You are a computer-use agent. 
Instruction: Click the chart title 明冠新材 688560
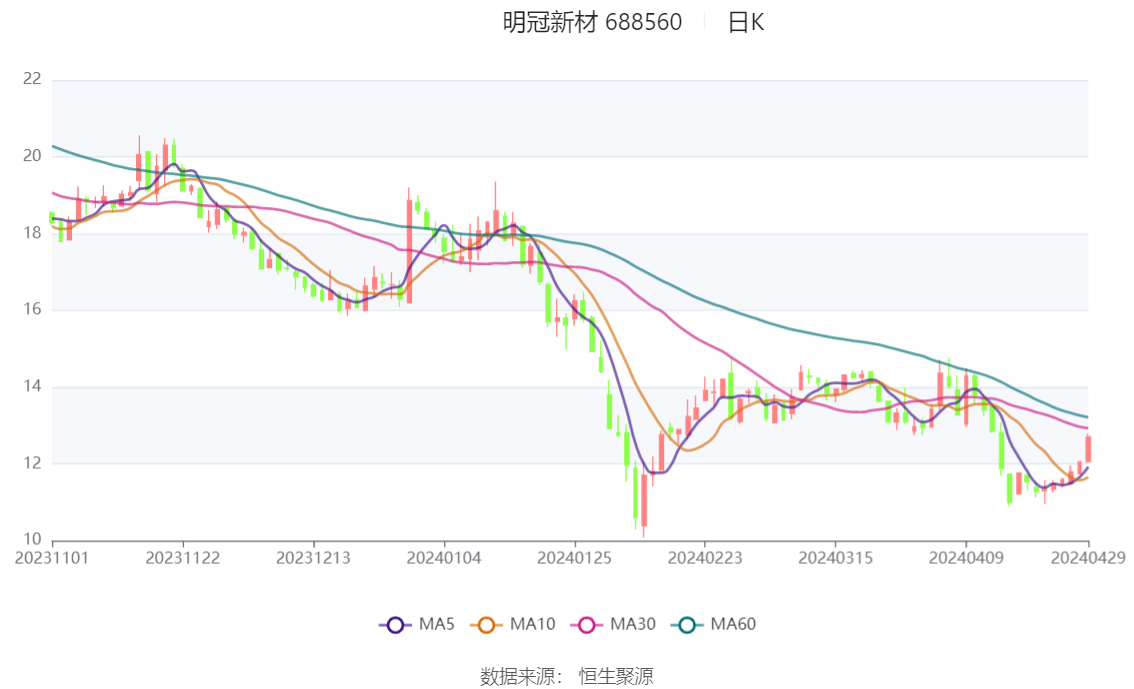pos(592,22)
